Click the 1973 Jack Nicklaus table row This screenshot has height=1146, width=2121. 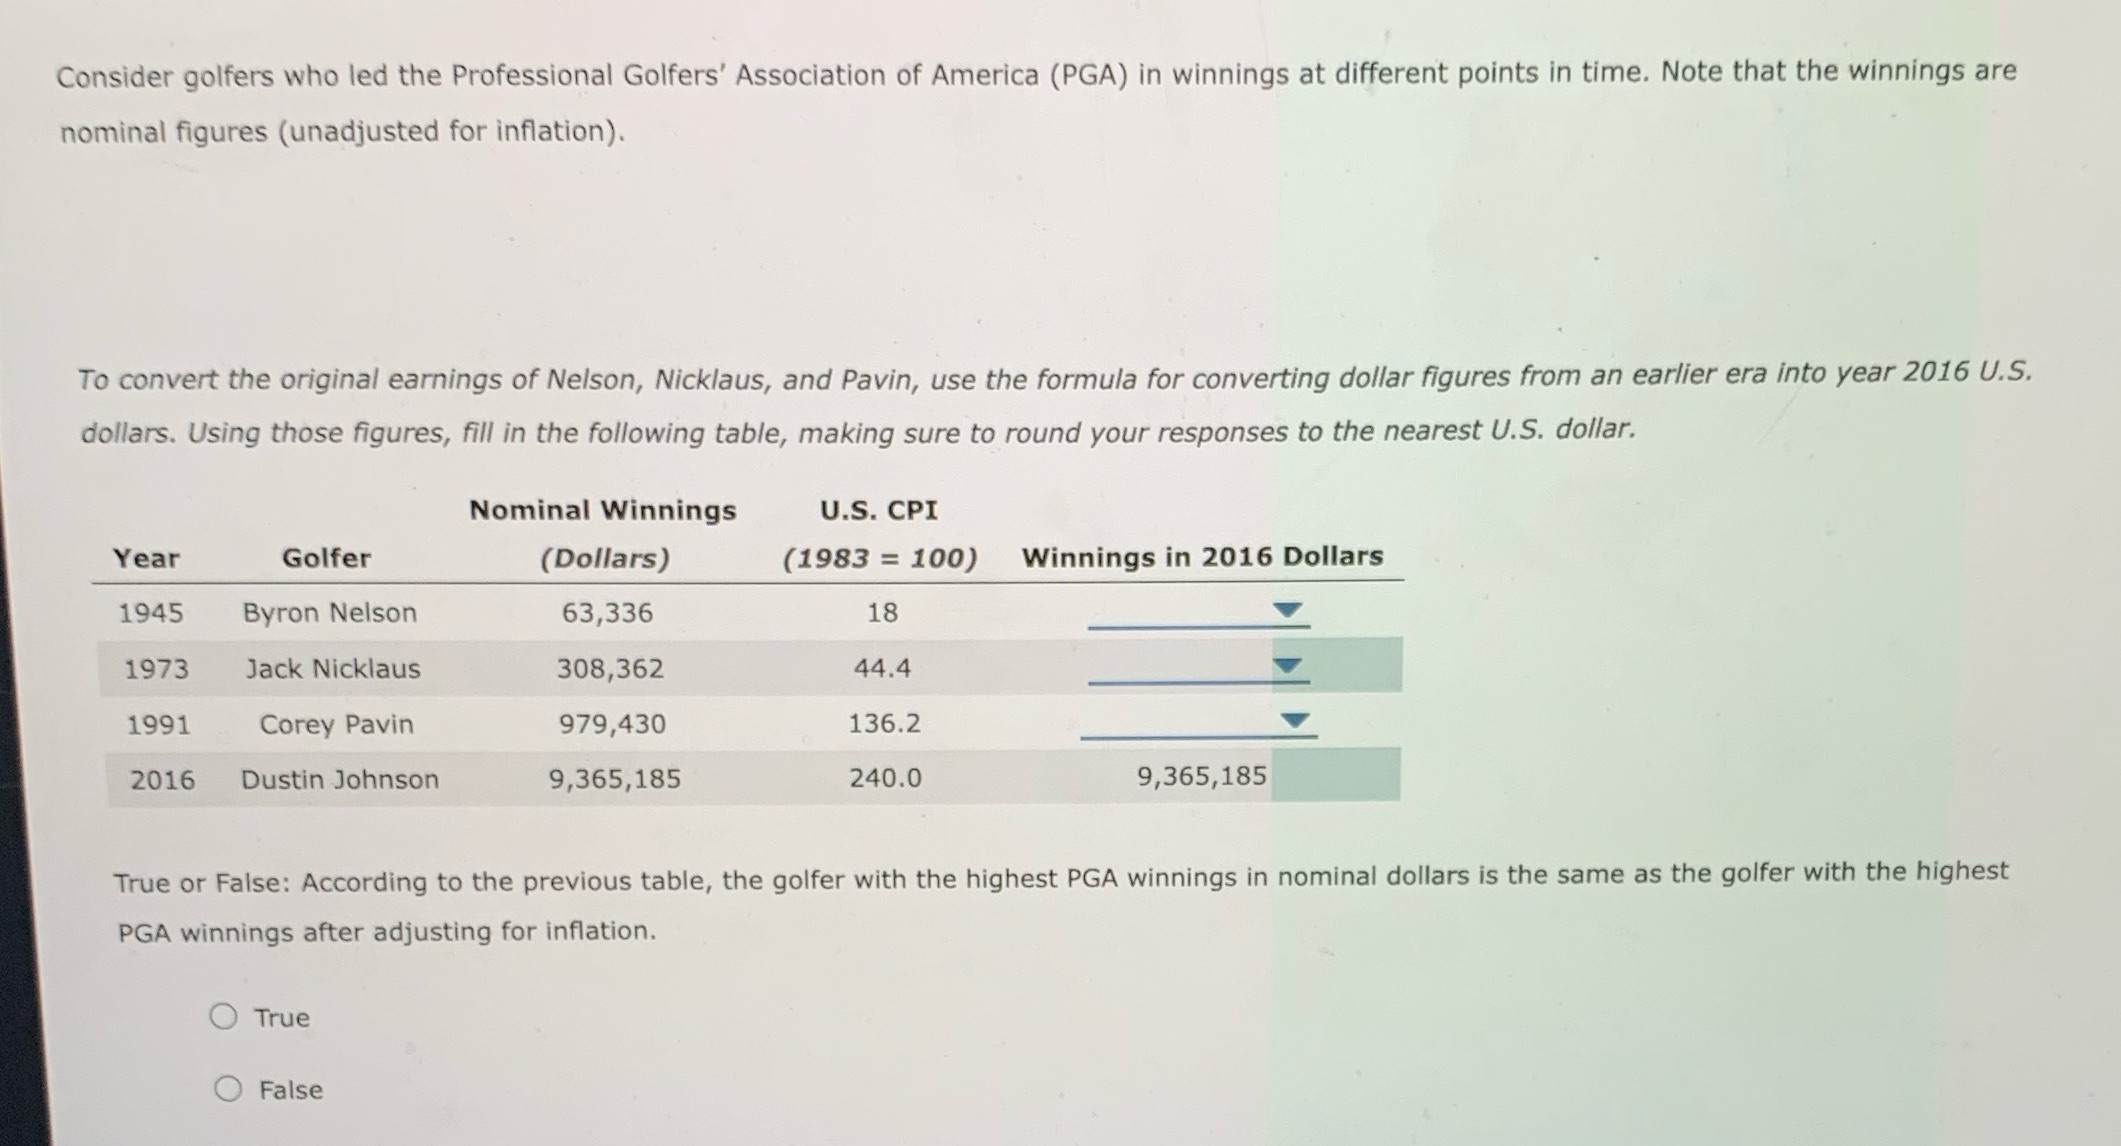point(700,668)
